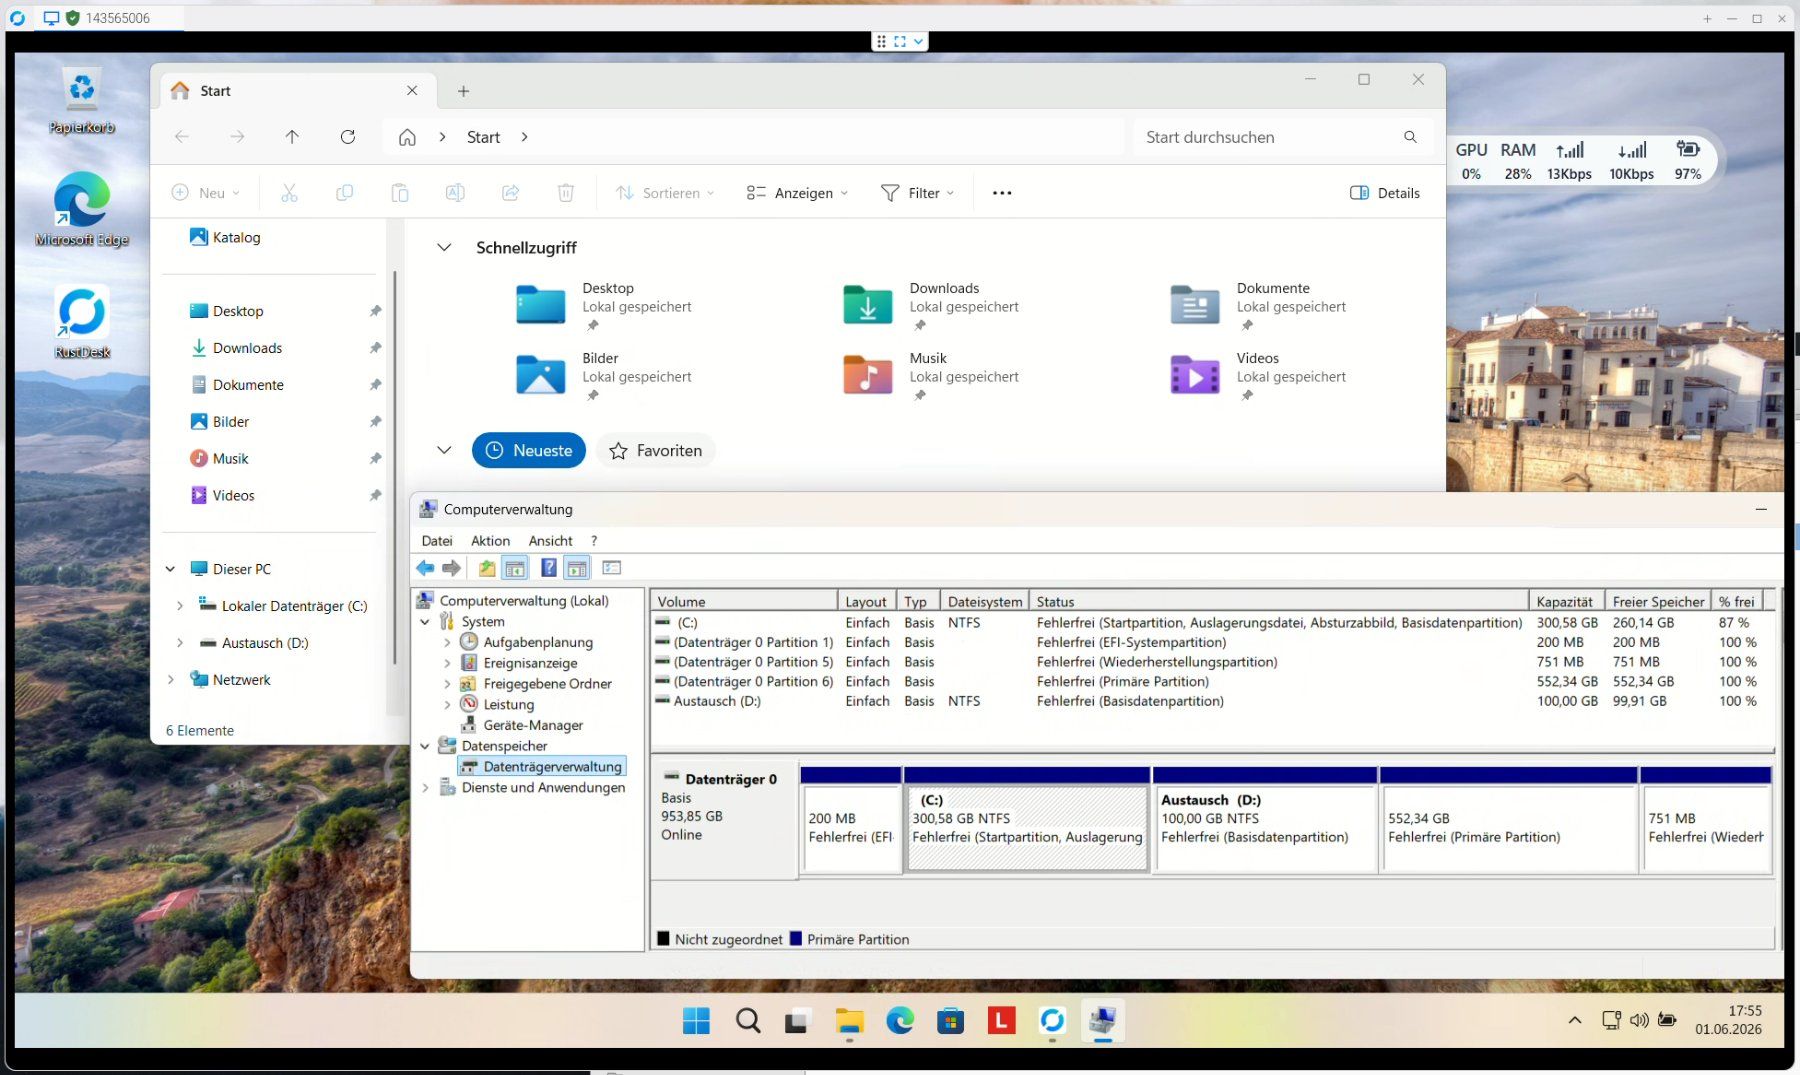Open the Aktion menu
1800x1075 pixels.
tap(490, 541)
